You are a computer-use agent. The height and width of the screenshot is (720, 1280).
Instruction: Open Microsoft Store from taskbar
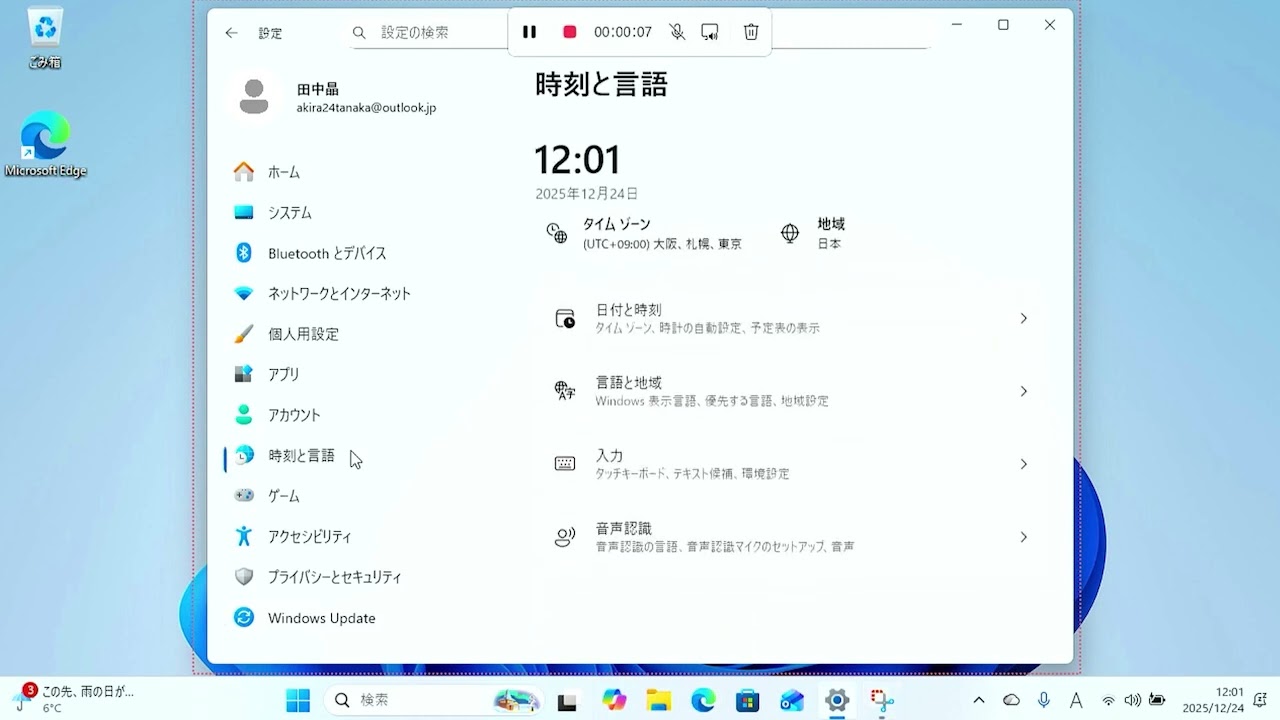click(748, 701)
